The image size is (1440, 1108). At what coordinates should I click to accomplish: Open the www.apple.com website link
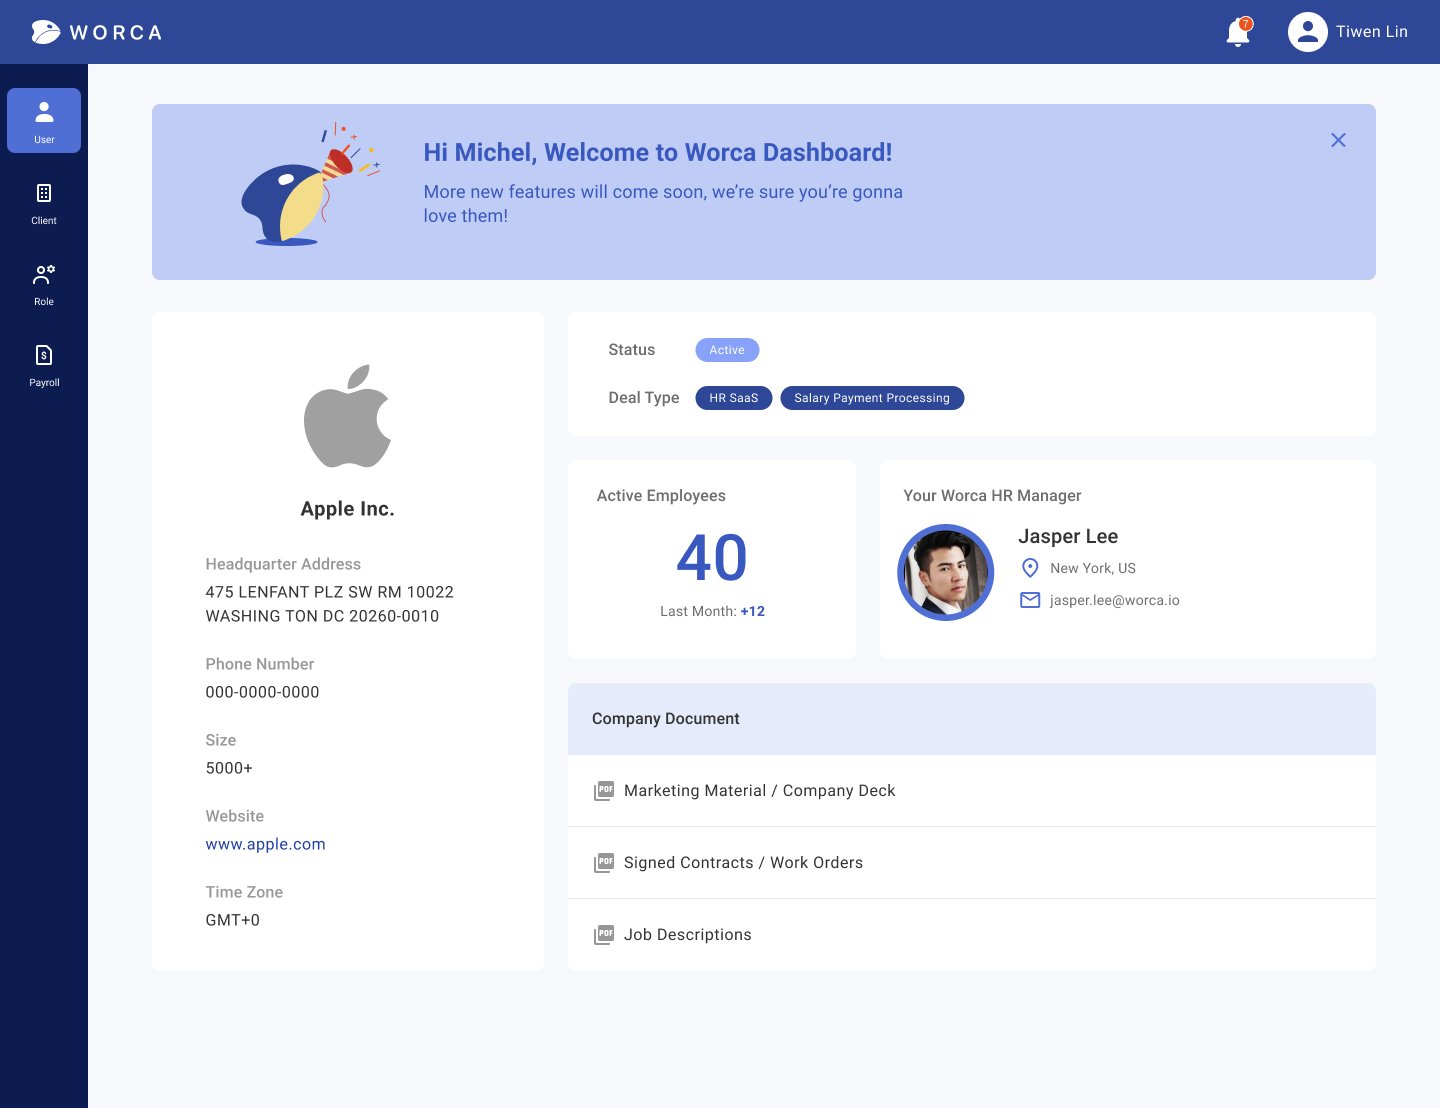point(266,844)
